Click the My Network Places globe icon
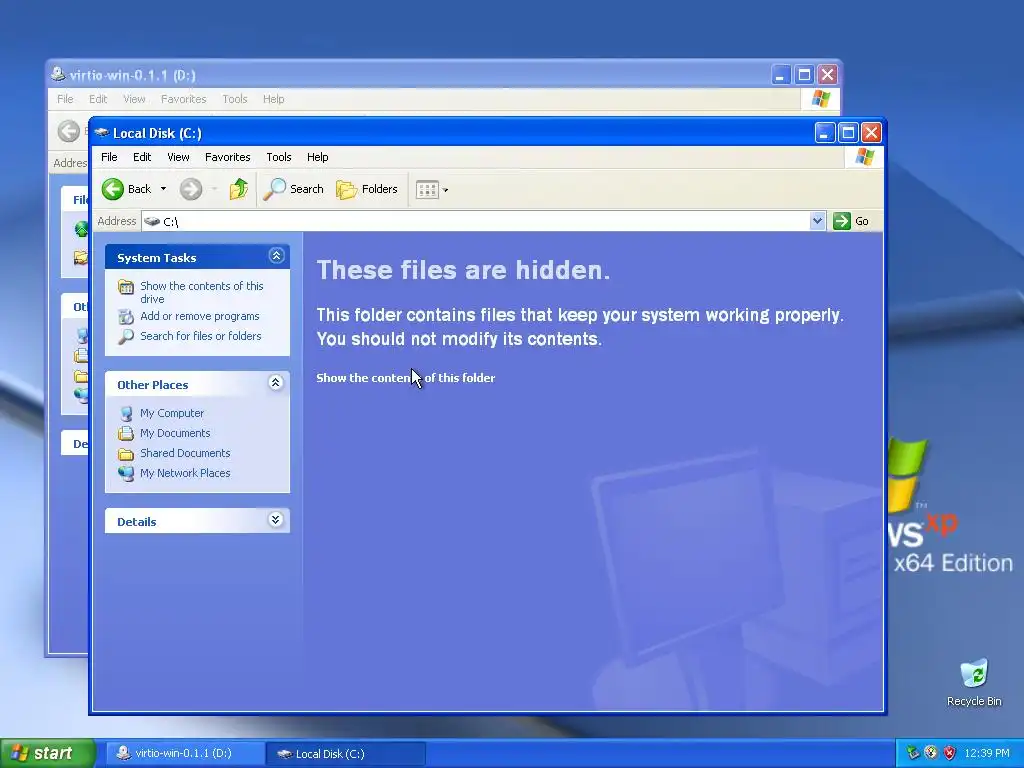This screenshot has width=1024, height=768. [x=126, y=473]
